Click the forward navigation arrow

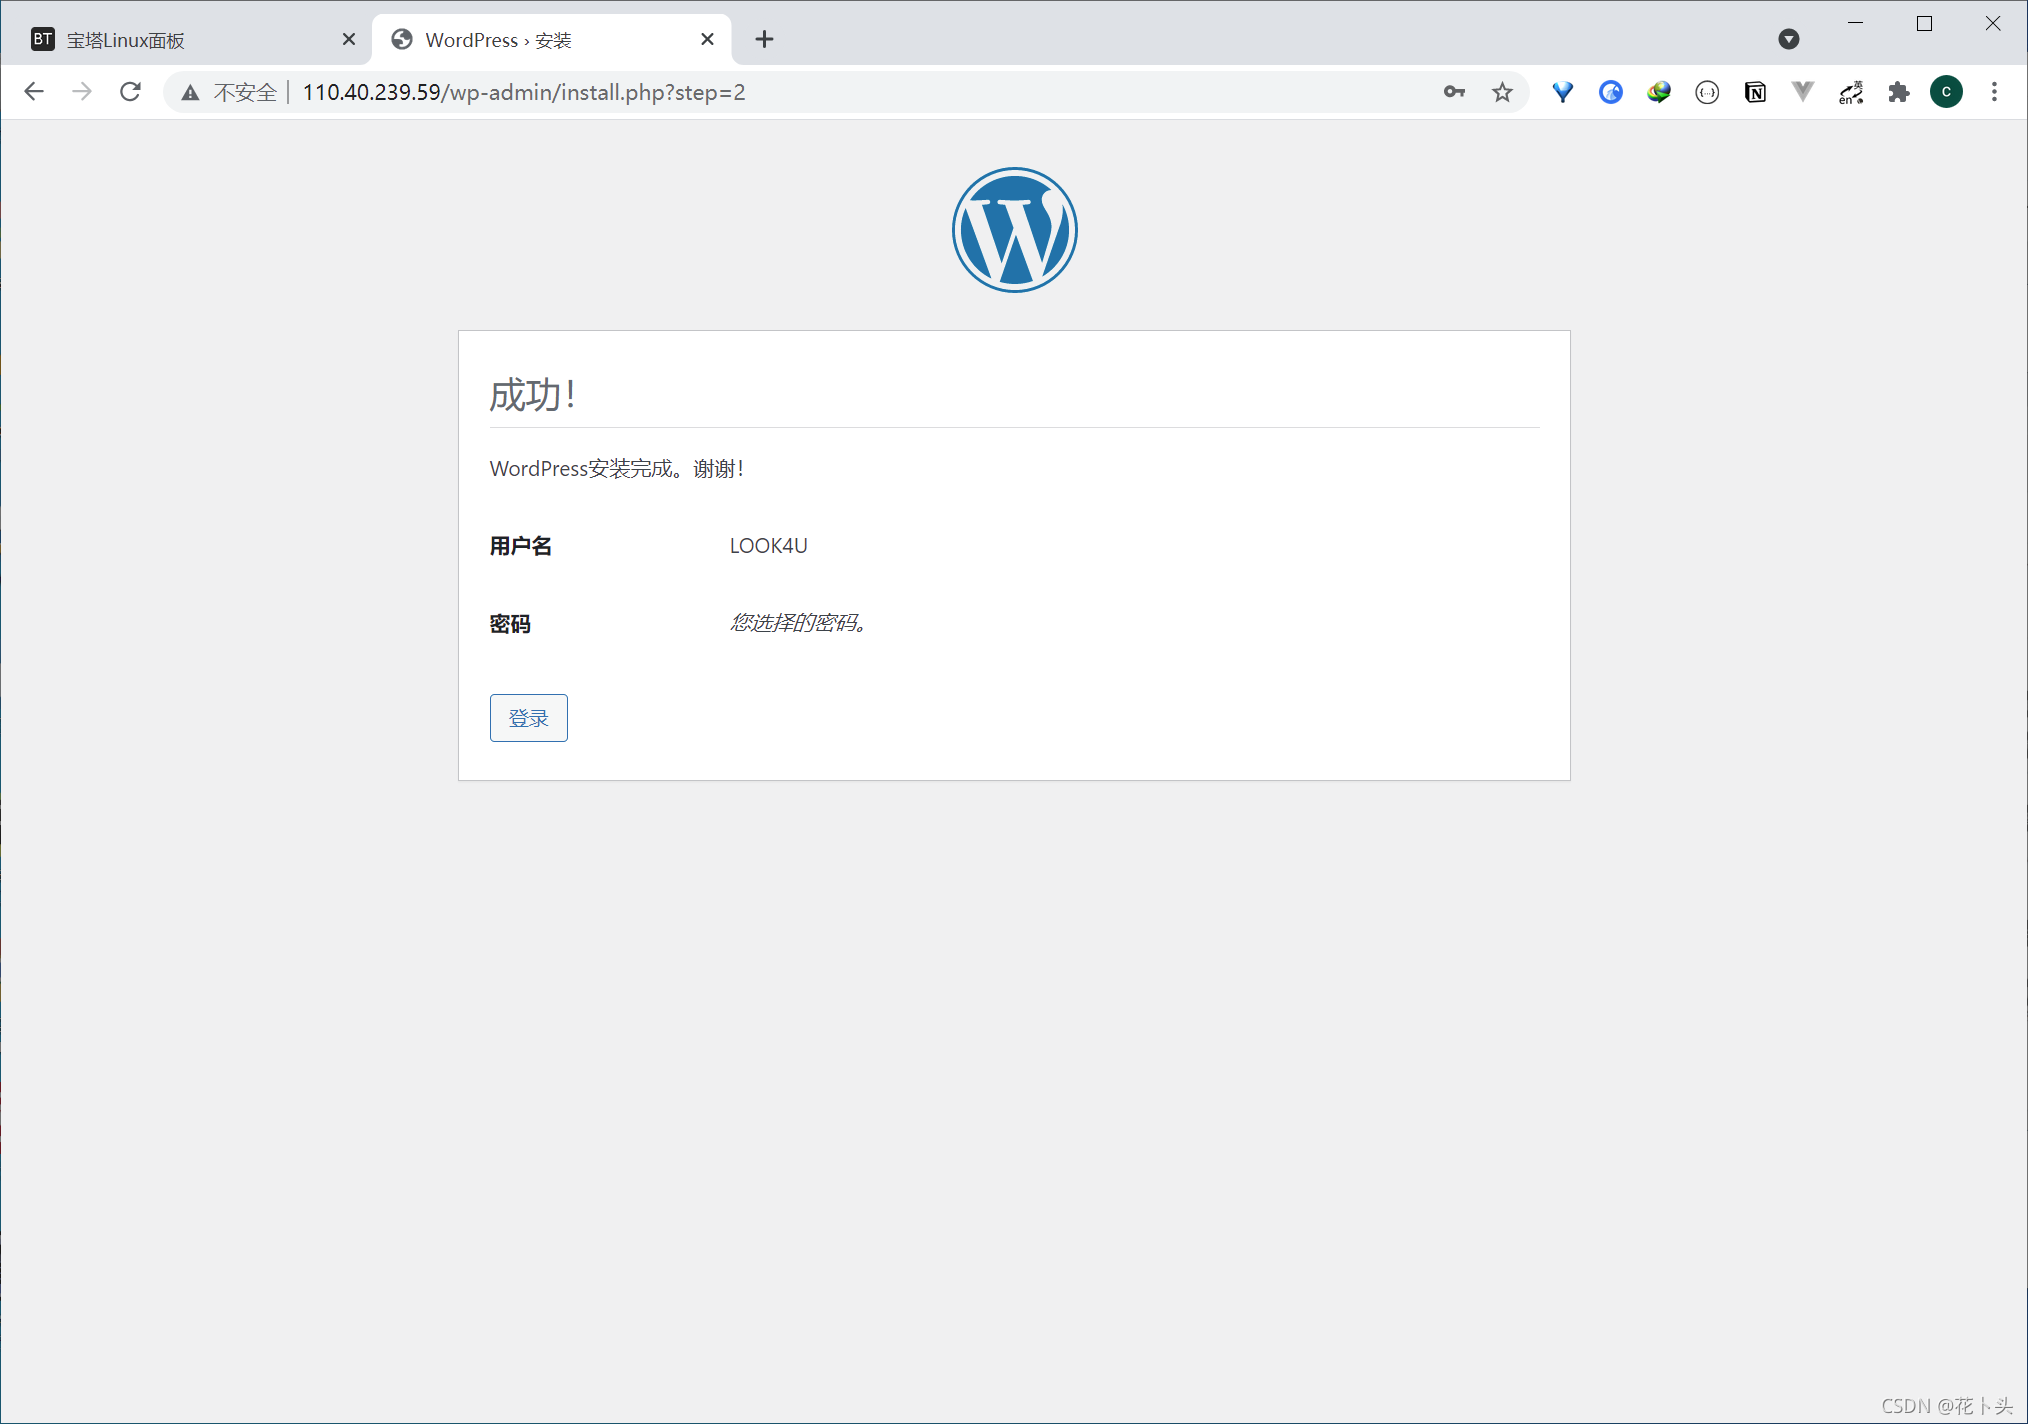82,92
